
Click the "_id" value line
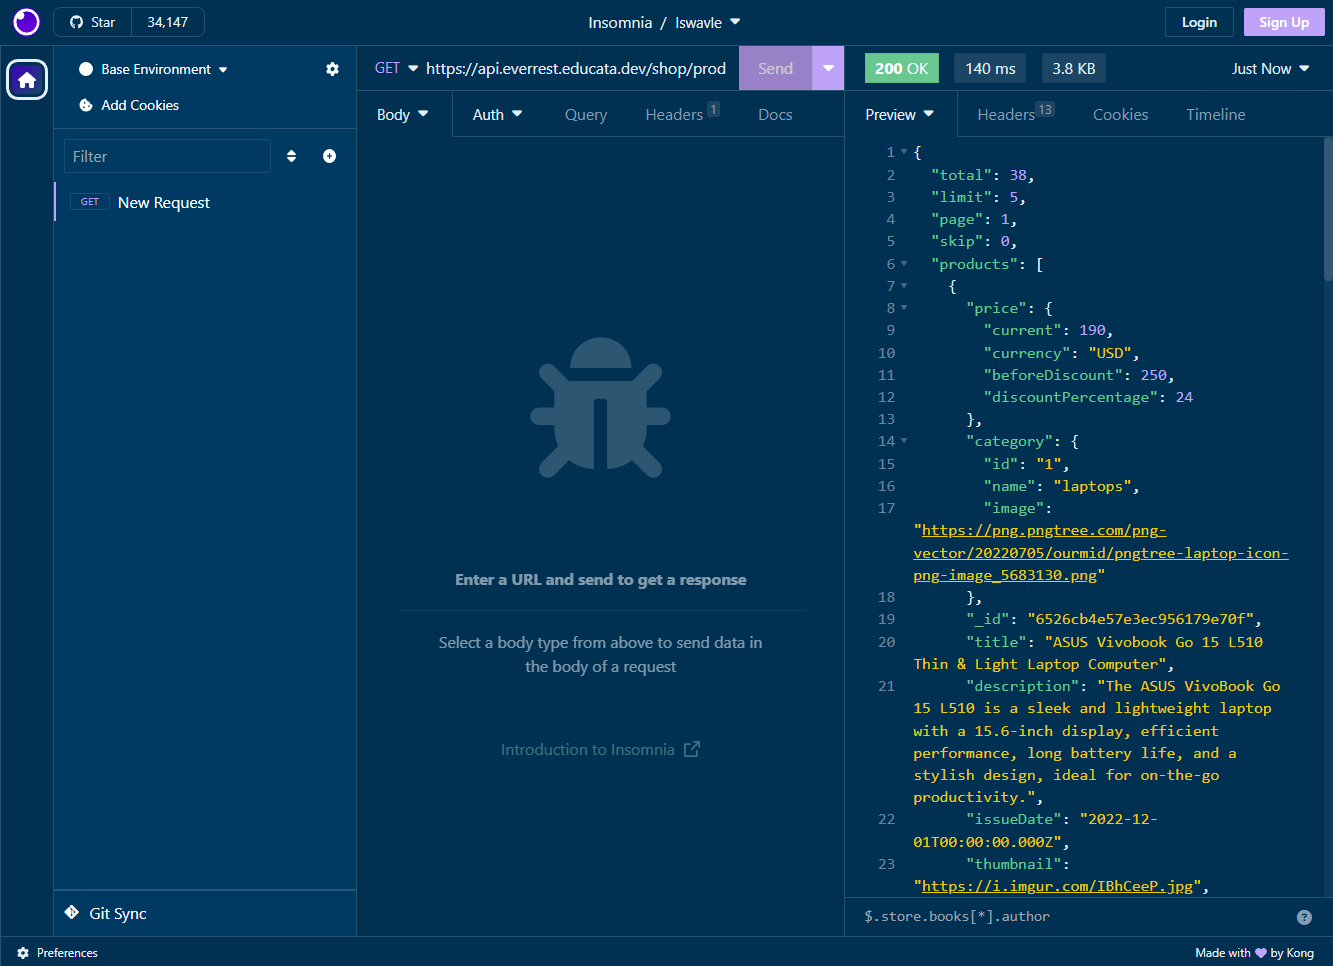(1114, 619)
